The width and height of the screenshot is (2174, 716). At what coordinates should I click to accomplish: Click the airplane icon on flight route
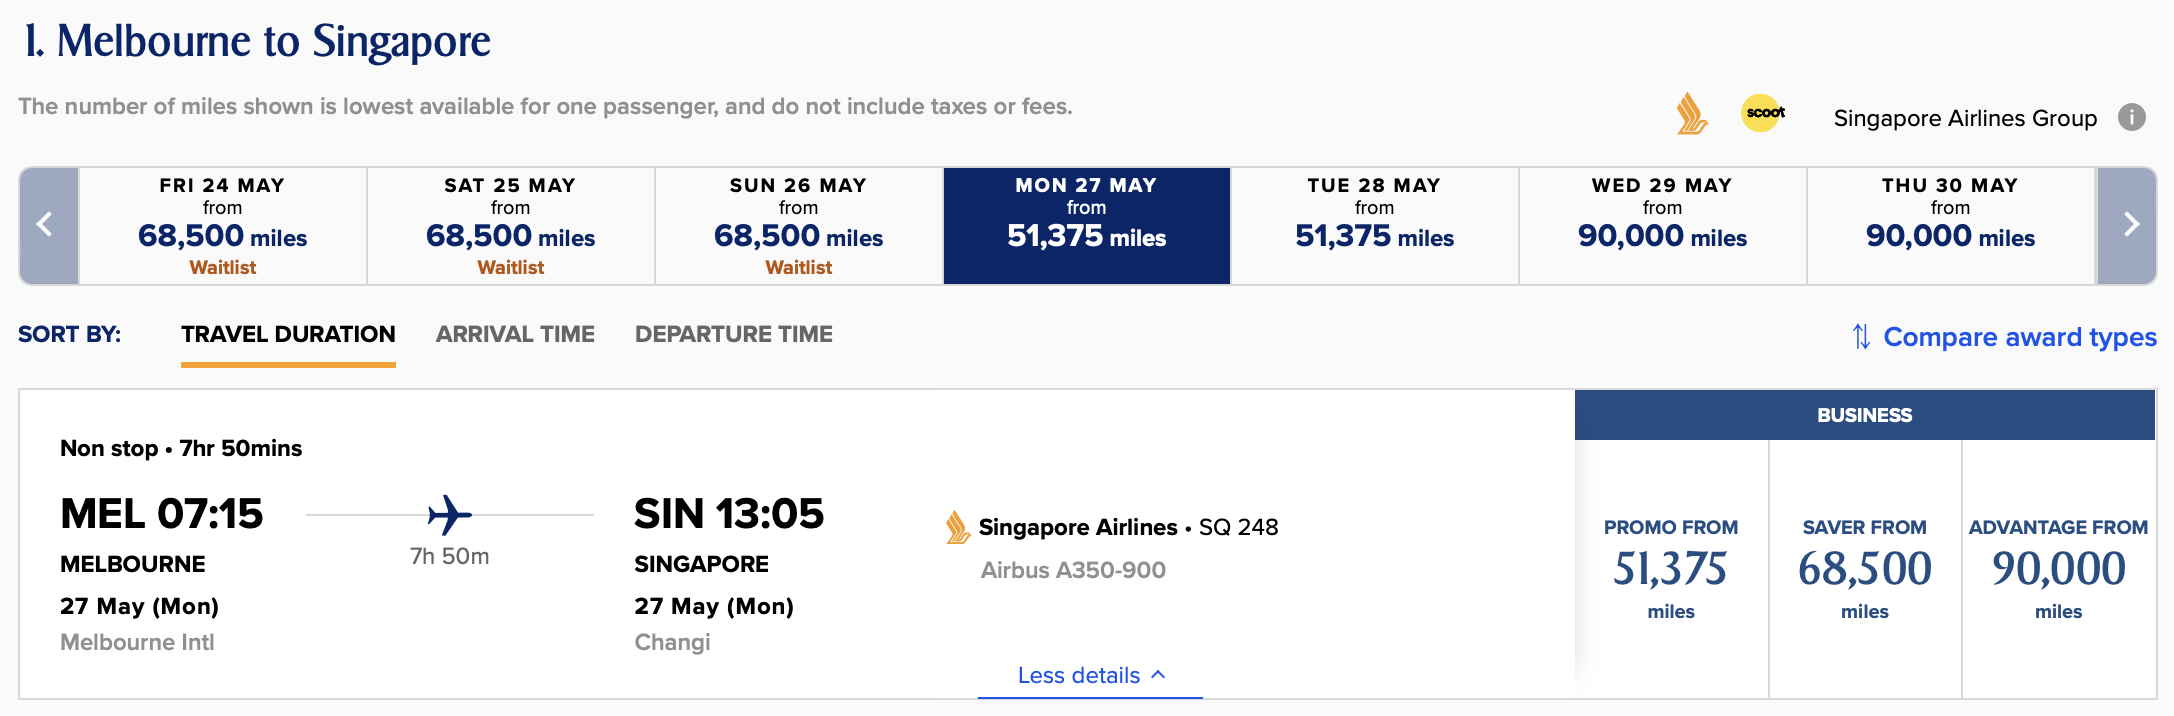[450, 515]
